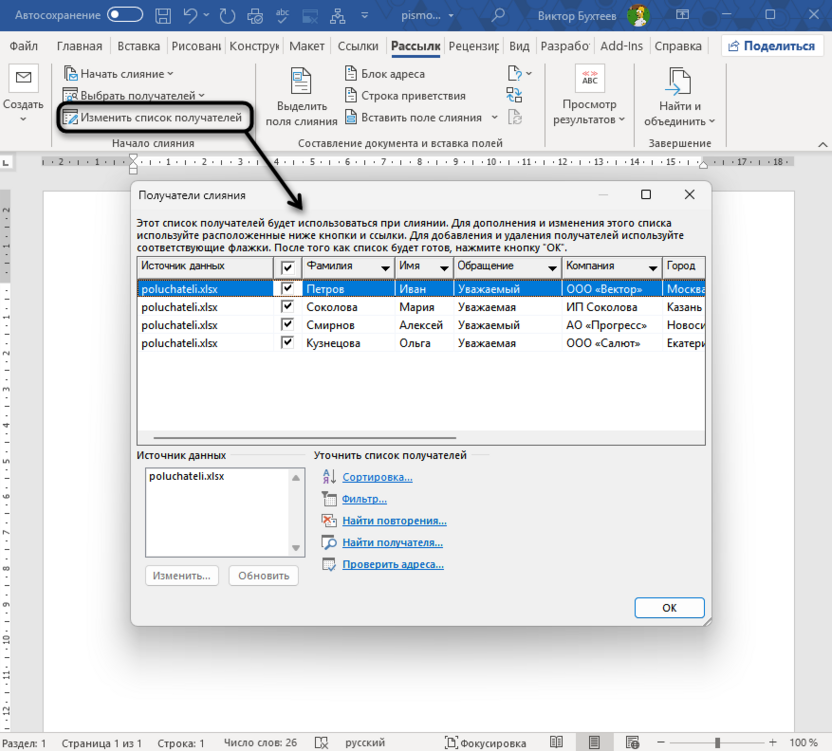This screenshot has width=832, height=751.
Task: Switch to the Ссылки tab
Action: (358, 46)
